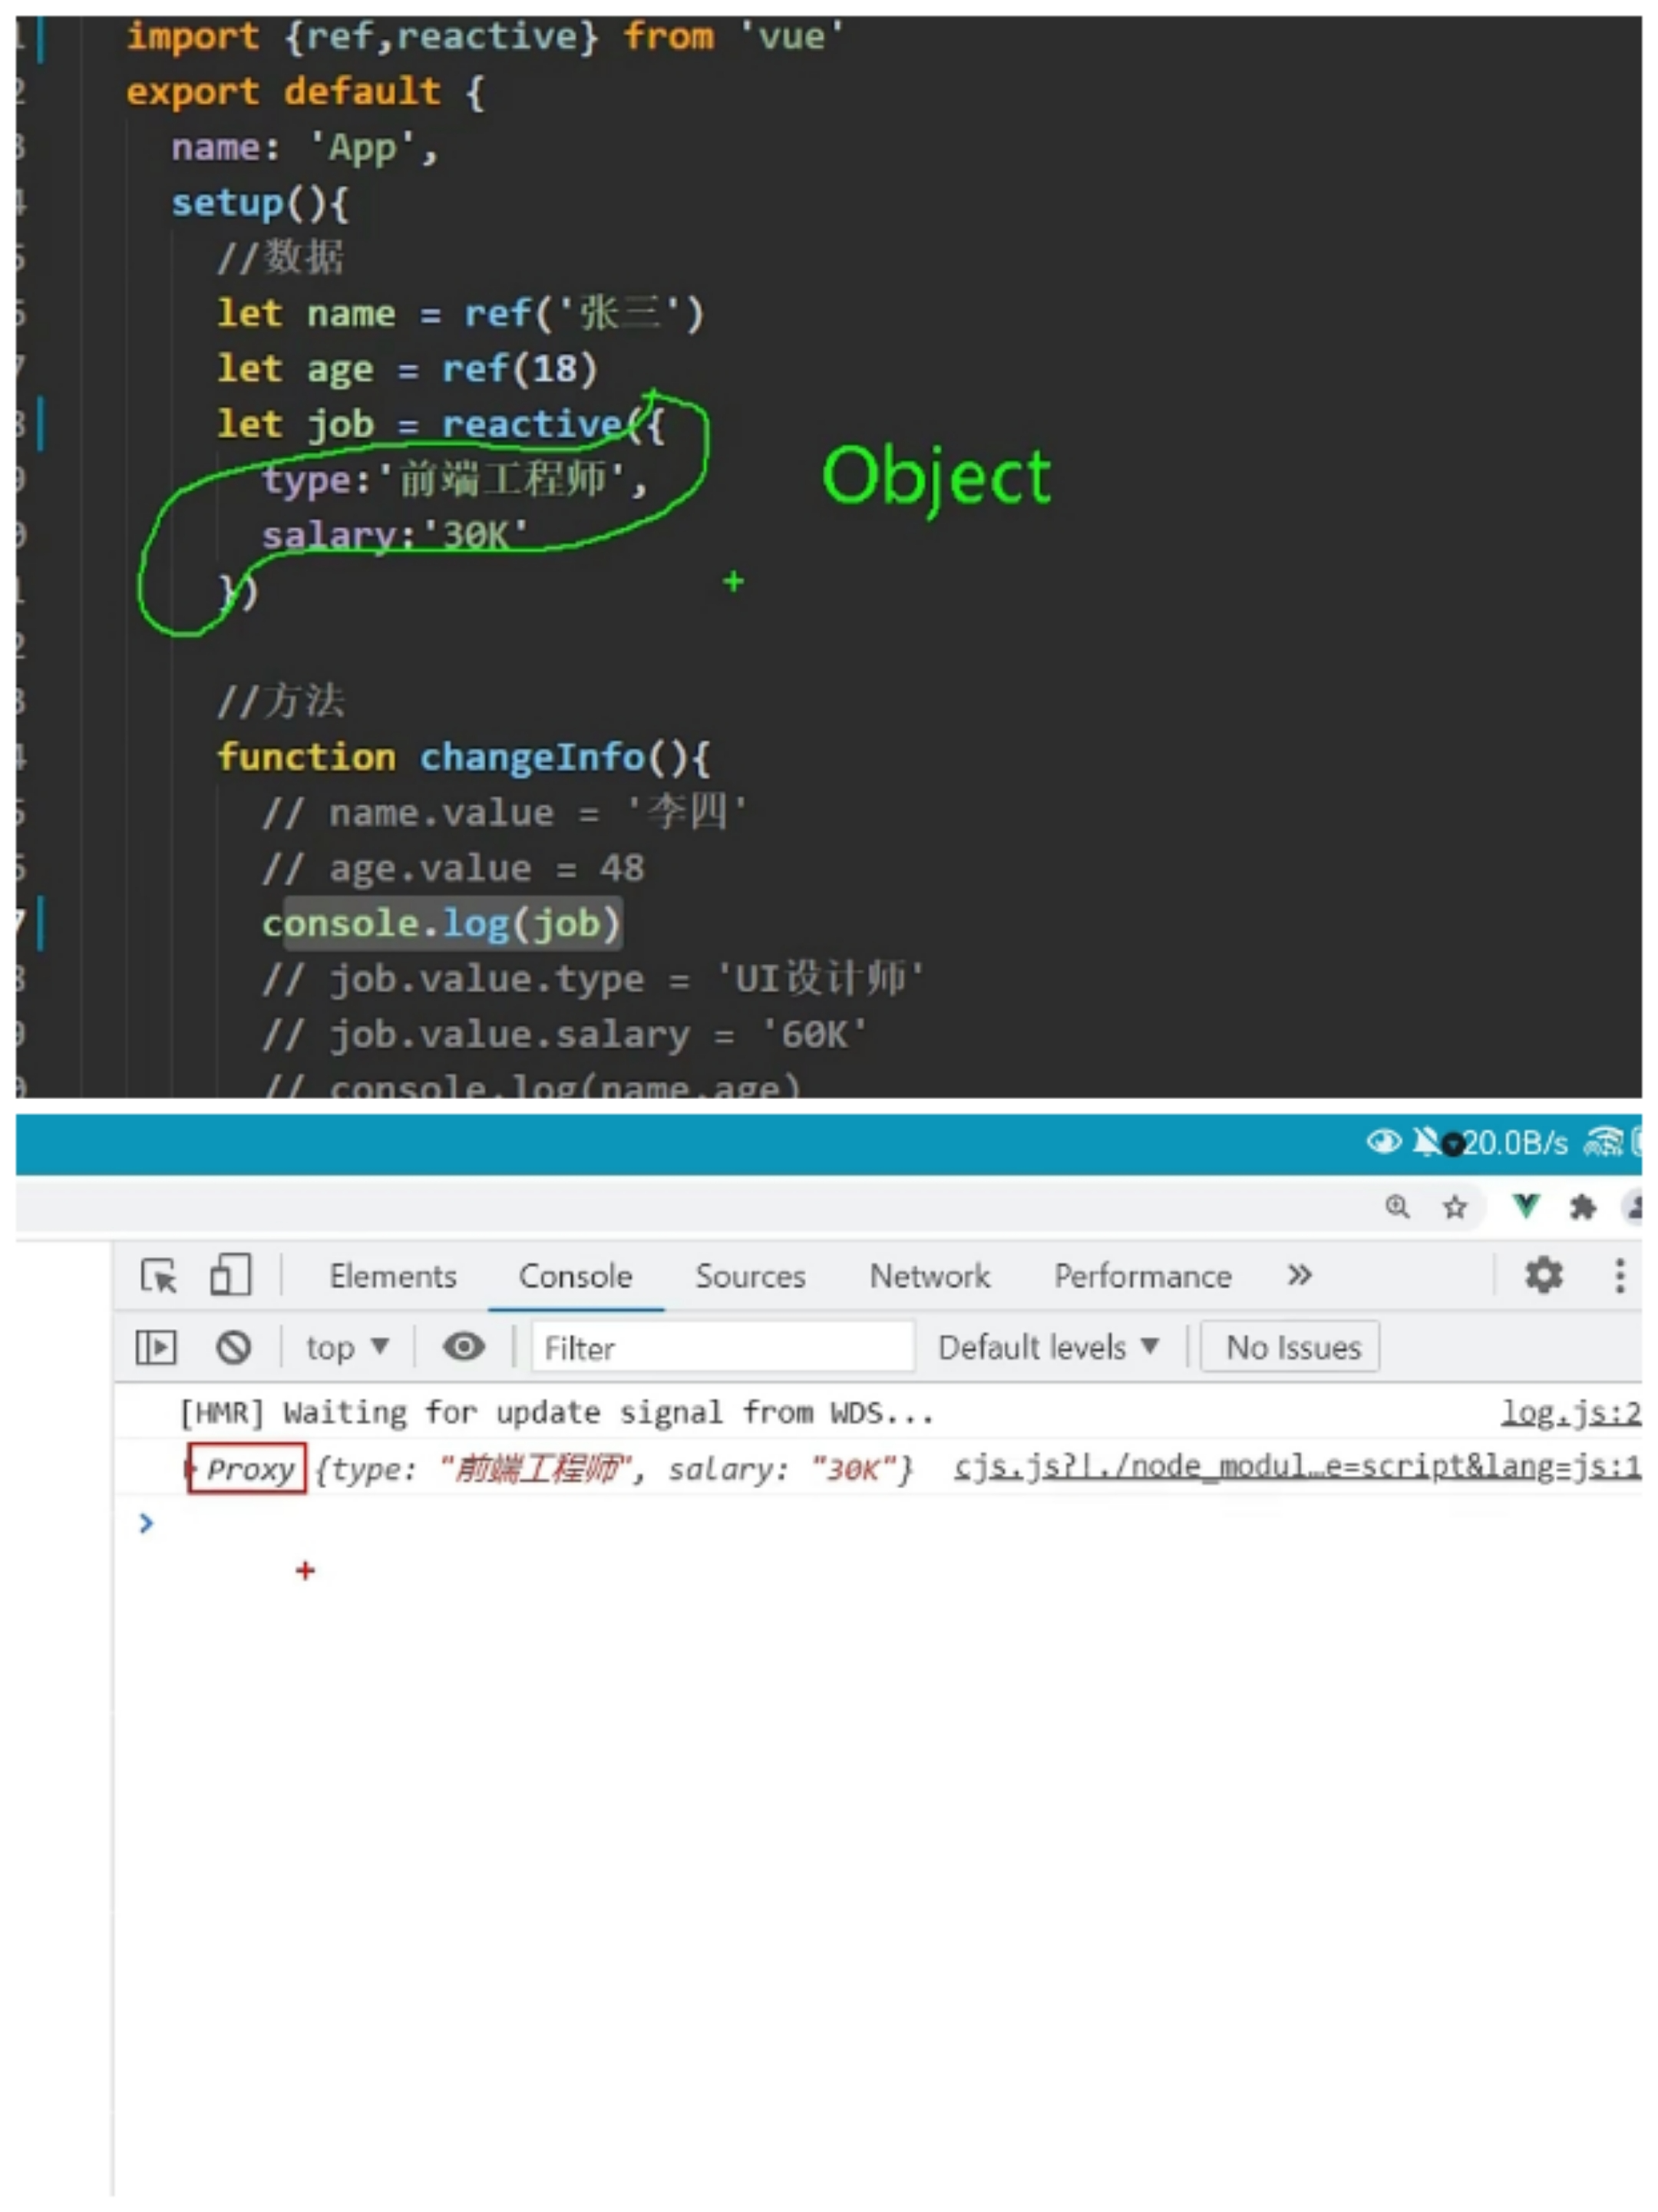
Task: Bookmark page with the star icon
Action: [1454, 1207]
